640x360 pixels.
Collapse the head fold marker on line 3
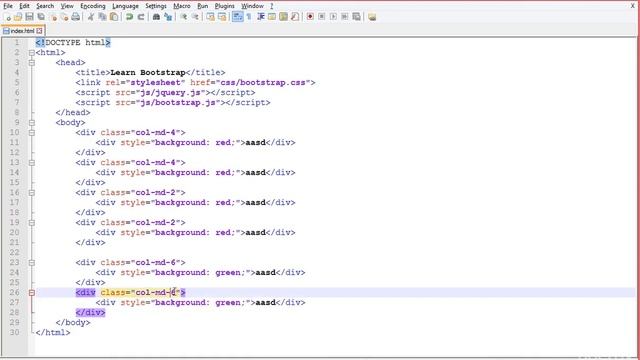coord(32,62)
